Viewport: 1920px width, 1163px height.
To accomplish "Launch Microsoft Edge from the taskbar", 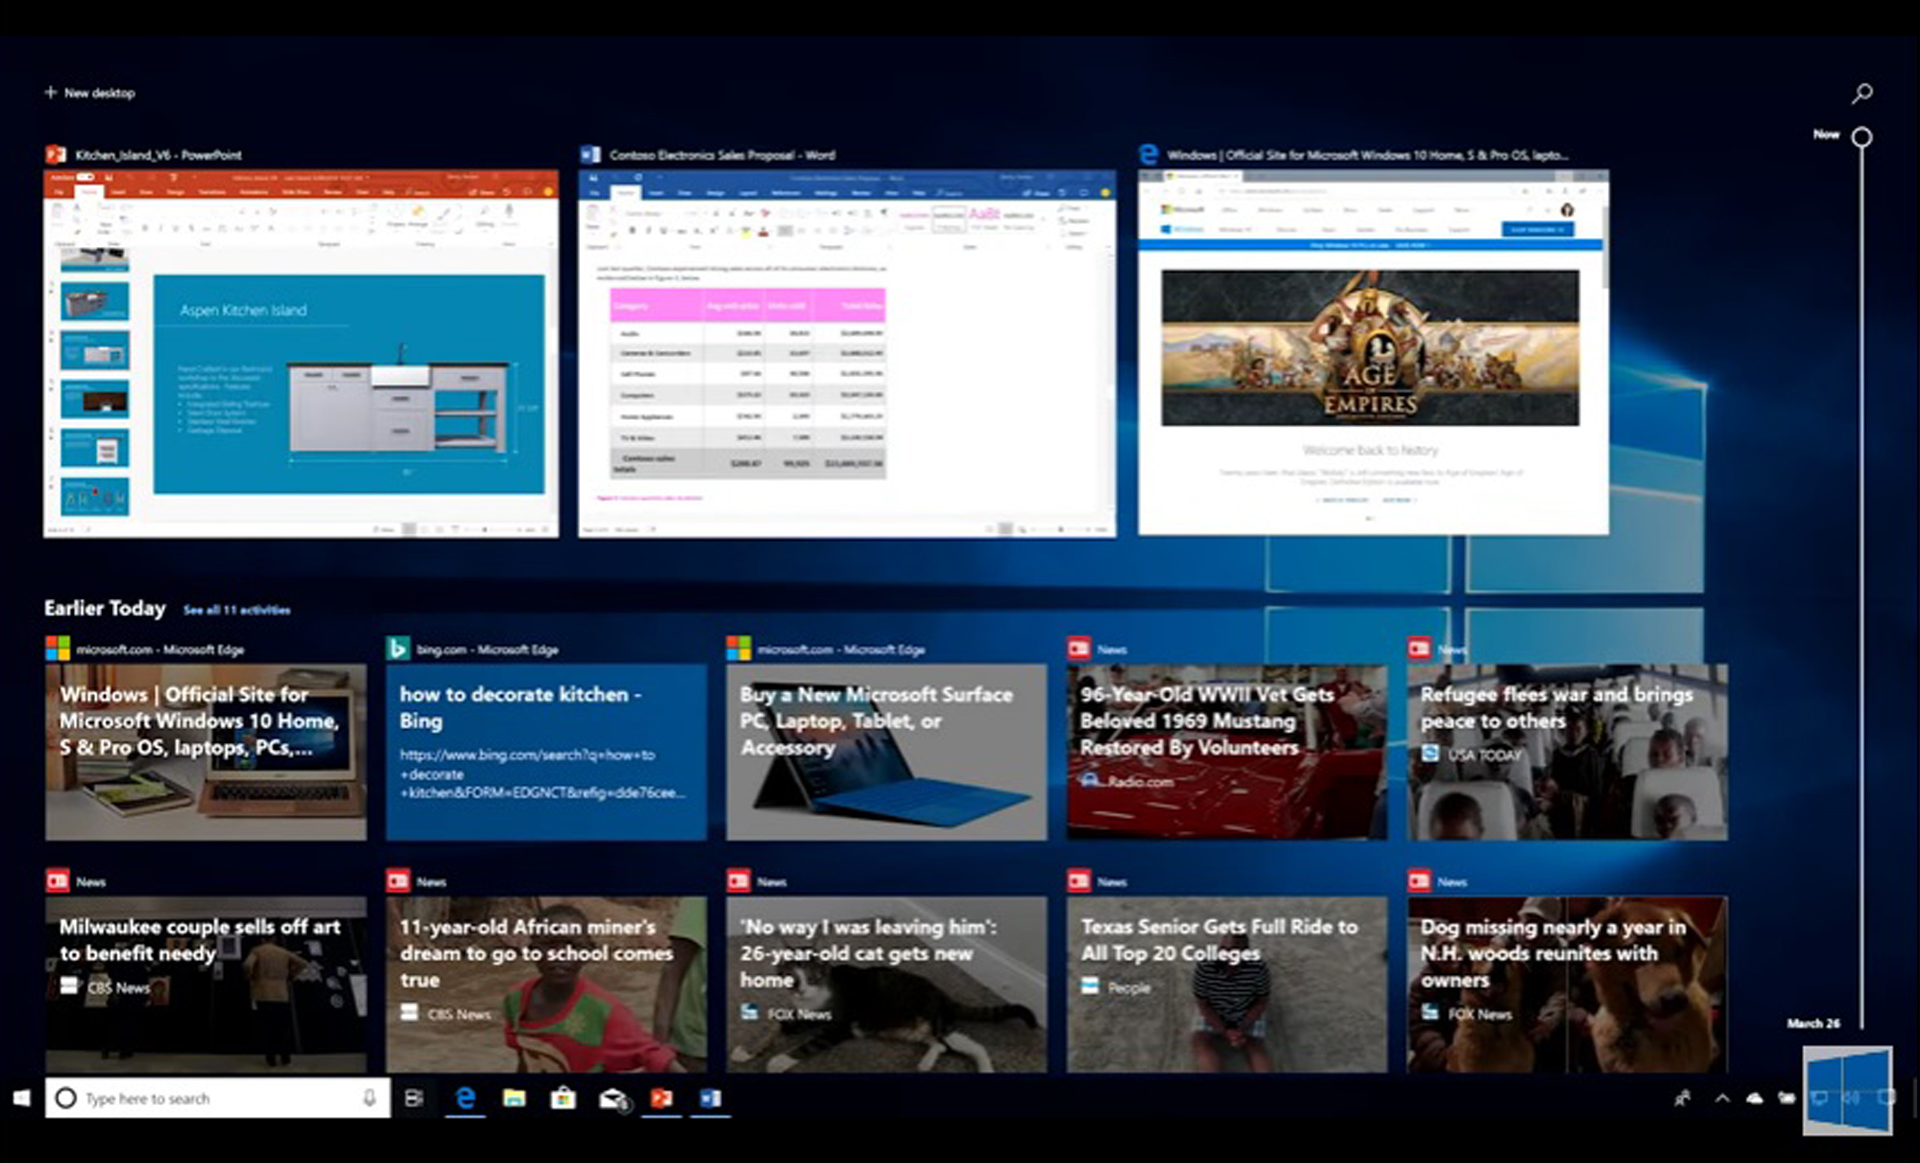I will coord(465,1097).
